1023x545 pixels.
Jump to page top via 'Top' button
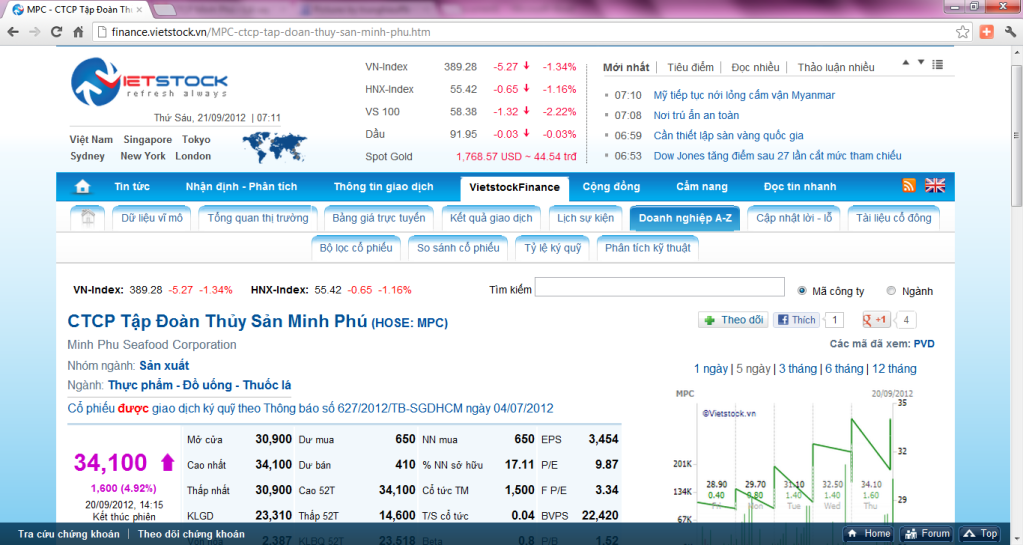click(980, 534)
